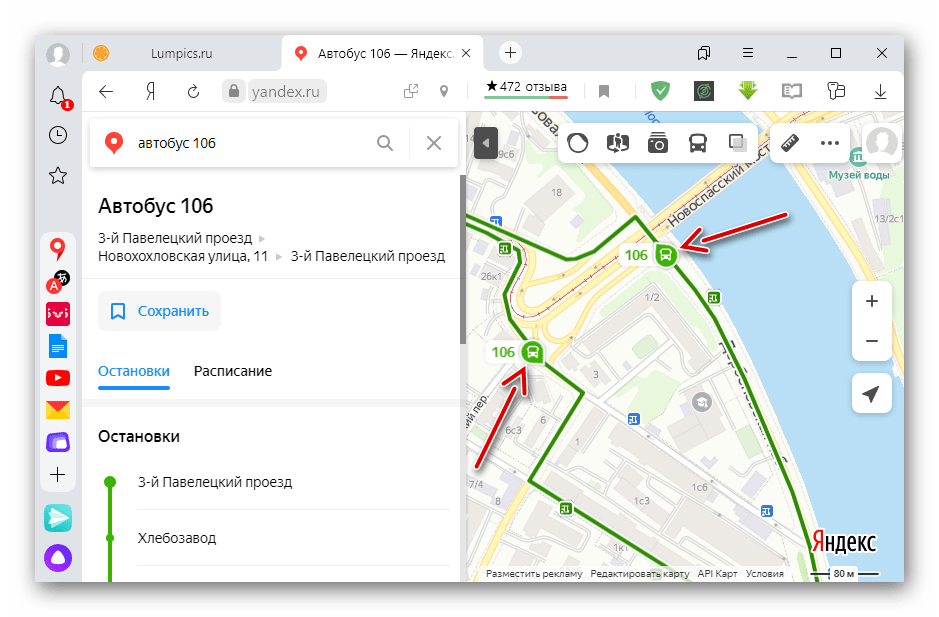This screenshot has width=939, height=617.
Task: Select the ruler distance tool
Action: pos(790,143)
